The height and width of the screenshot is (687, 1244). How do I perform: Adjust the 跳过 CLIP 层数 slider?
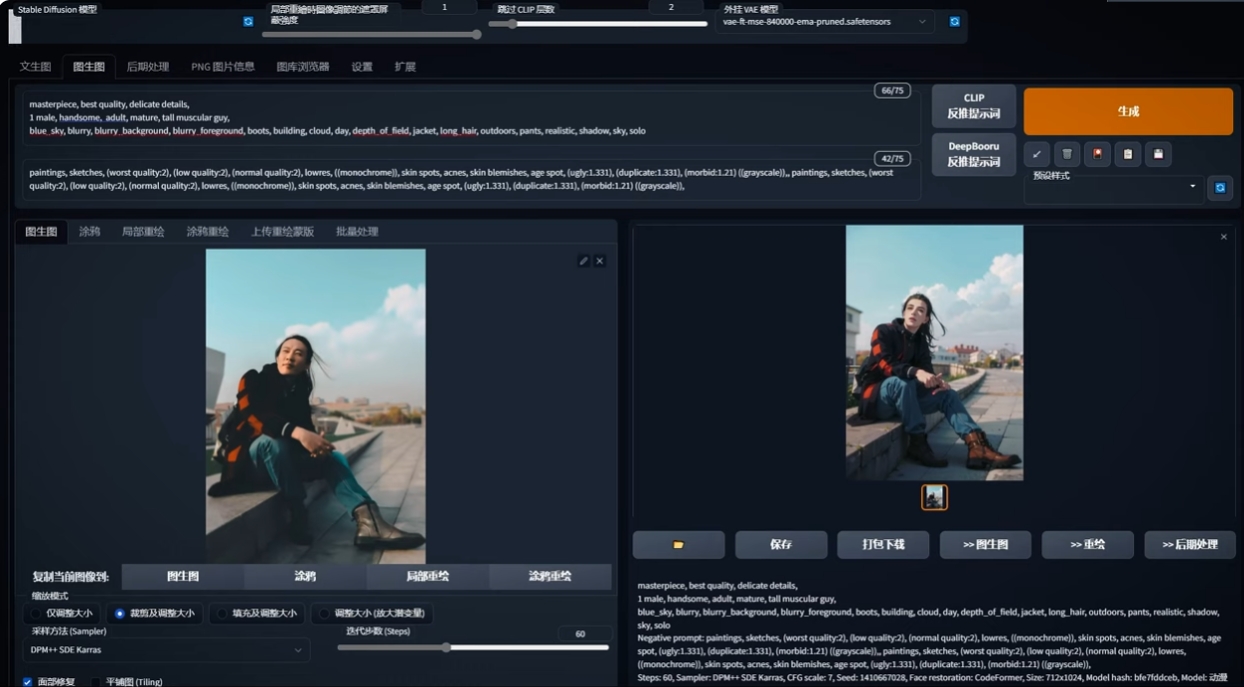598,24
